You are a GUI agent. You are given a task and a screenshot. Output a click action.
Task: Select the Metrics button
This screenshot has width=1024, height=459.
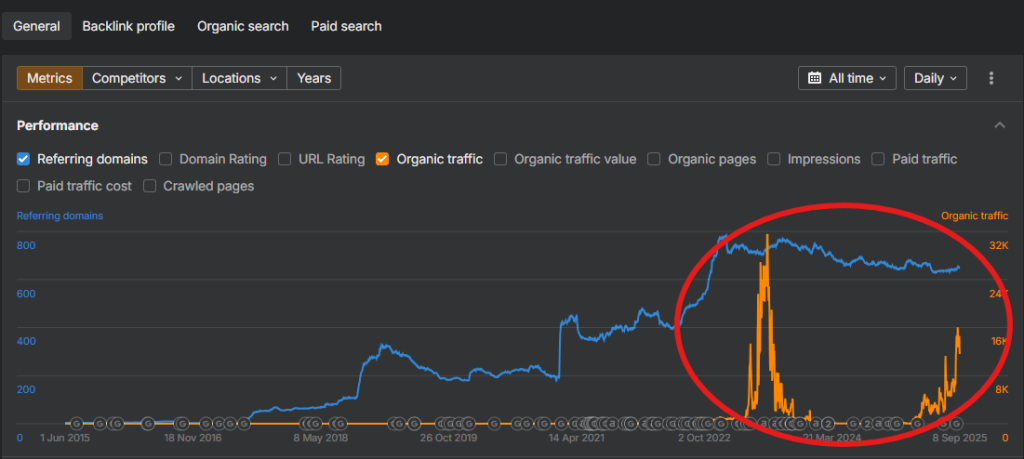click(49, 78)
